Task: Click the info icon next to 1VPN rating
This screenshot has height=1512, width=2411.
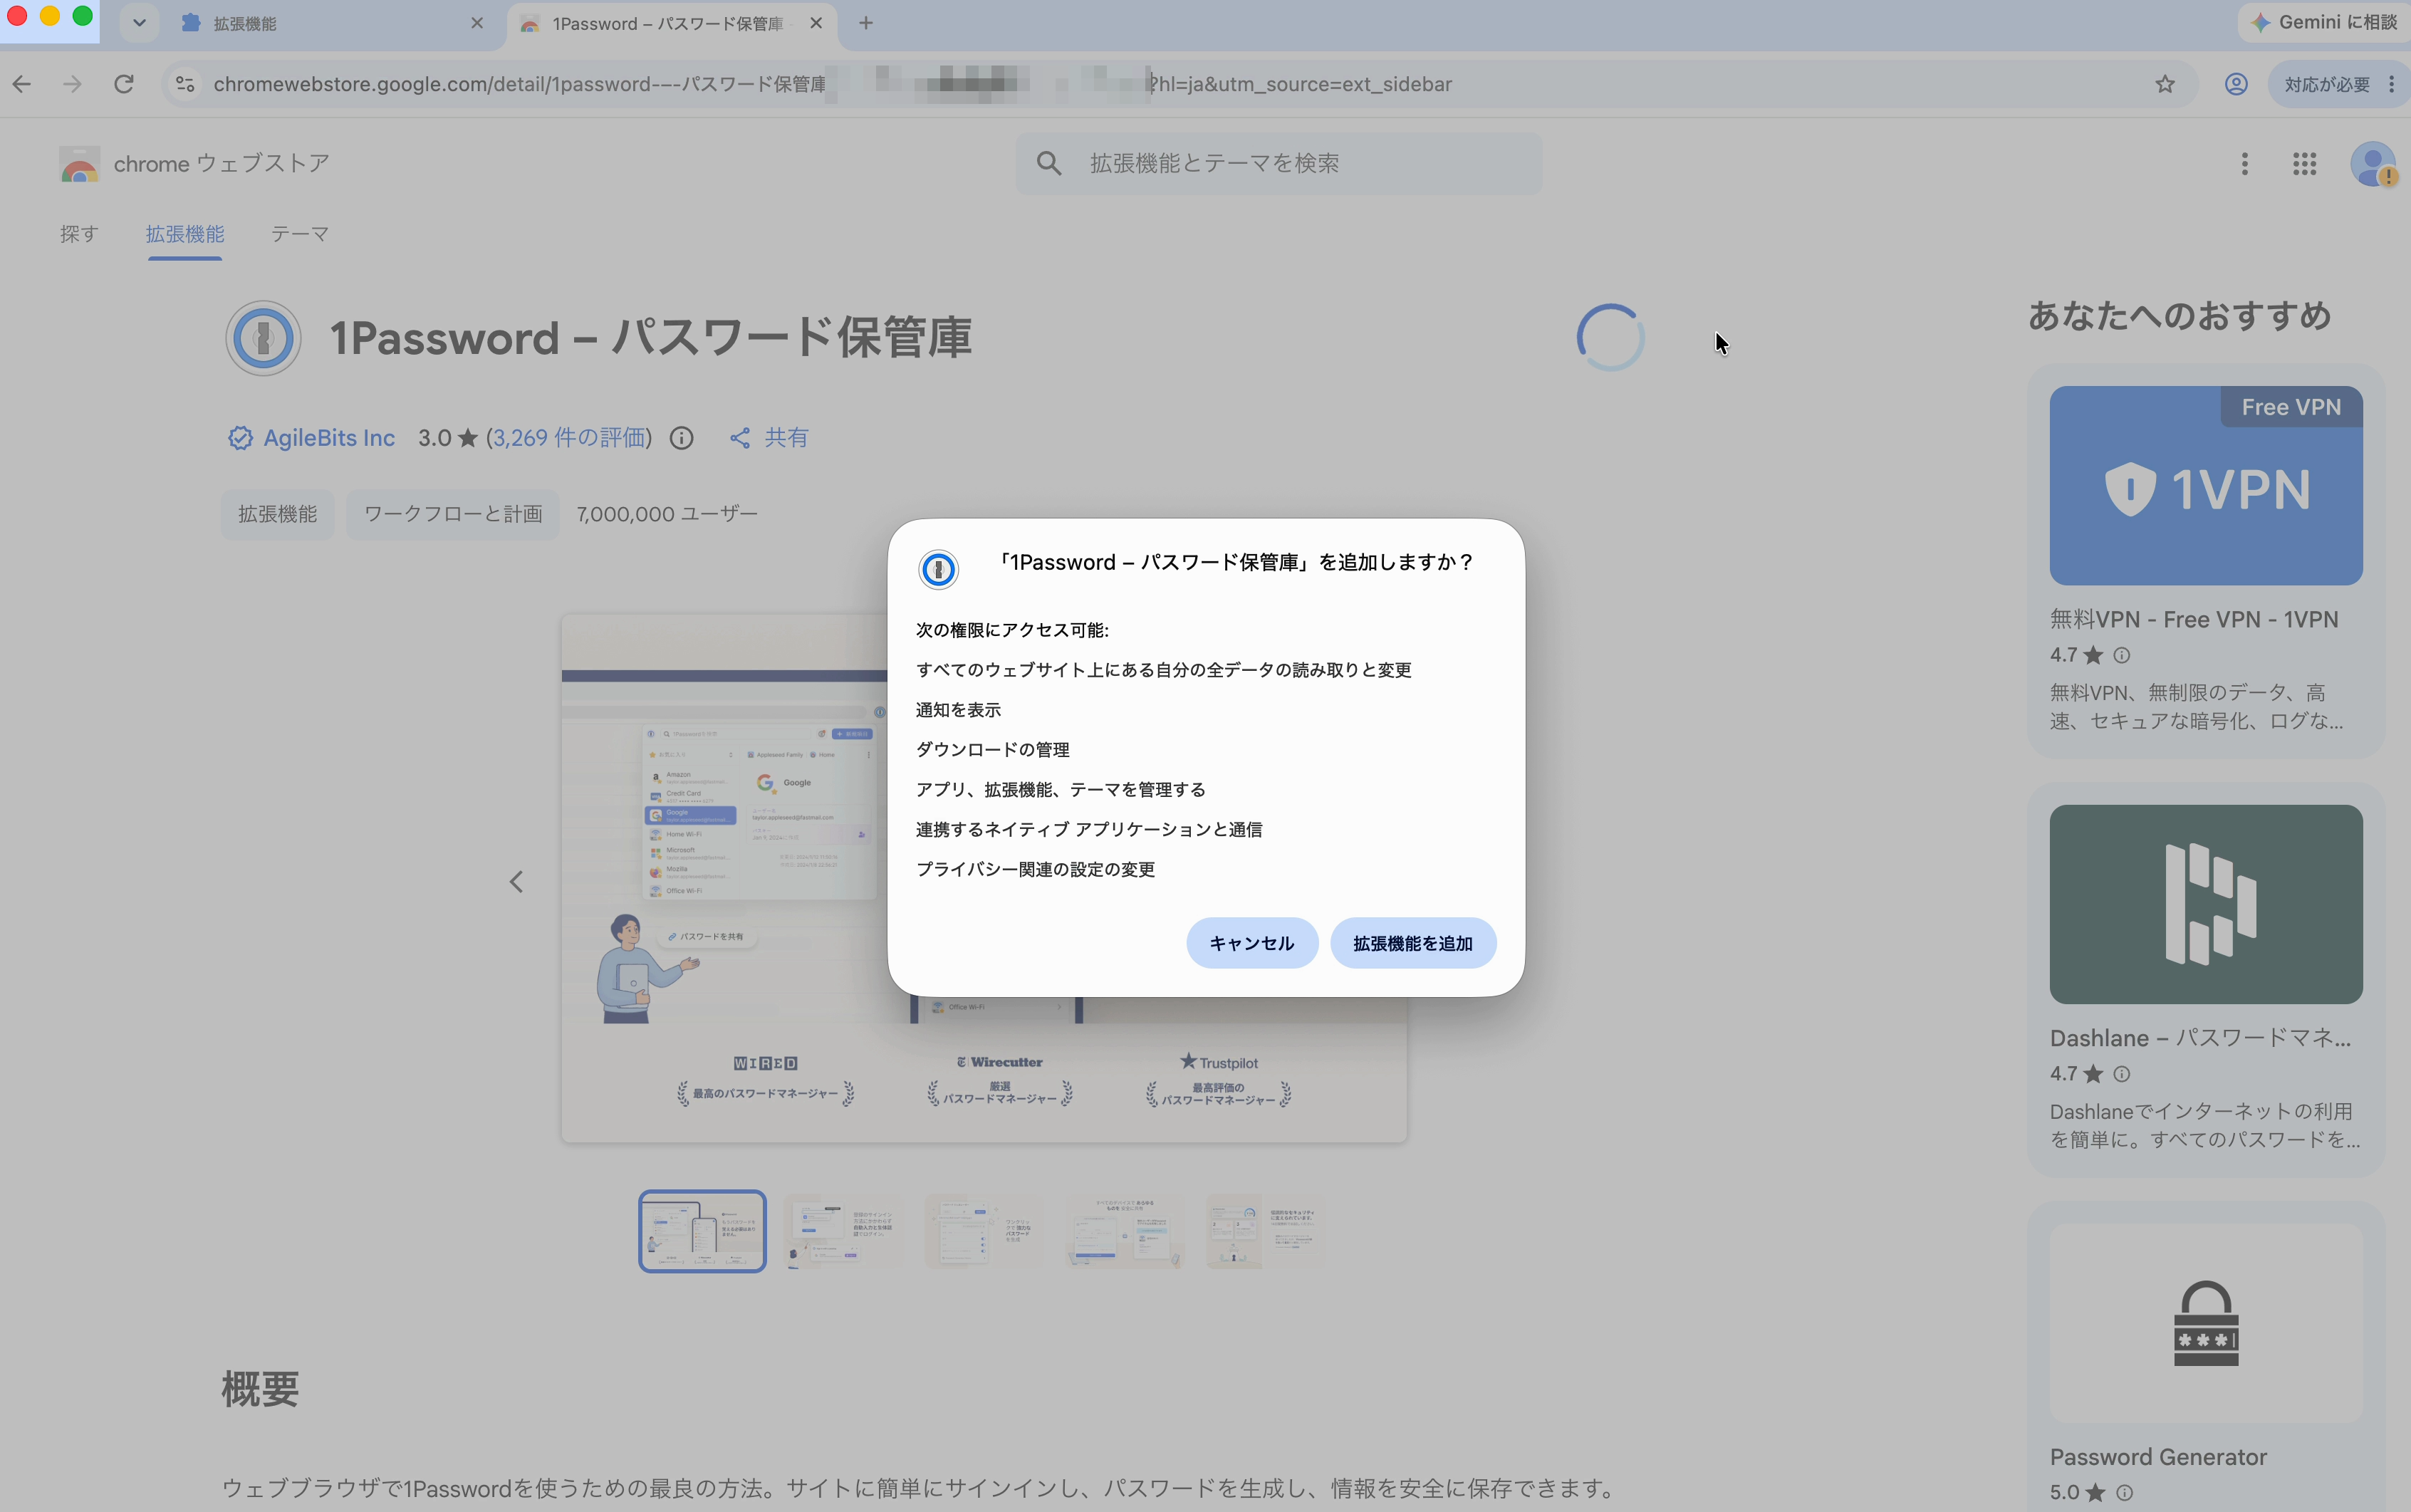Action: (2121, 655)
